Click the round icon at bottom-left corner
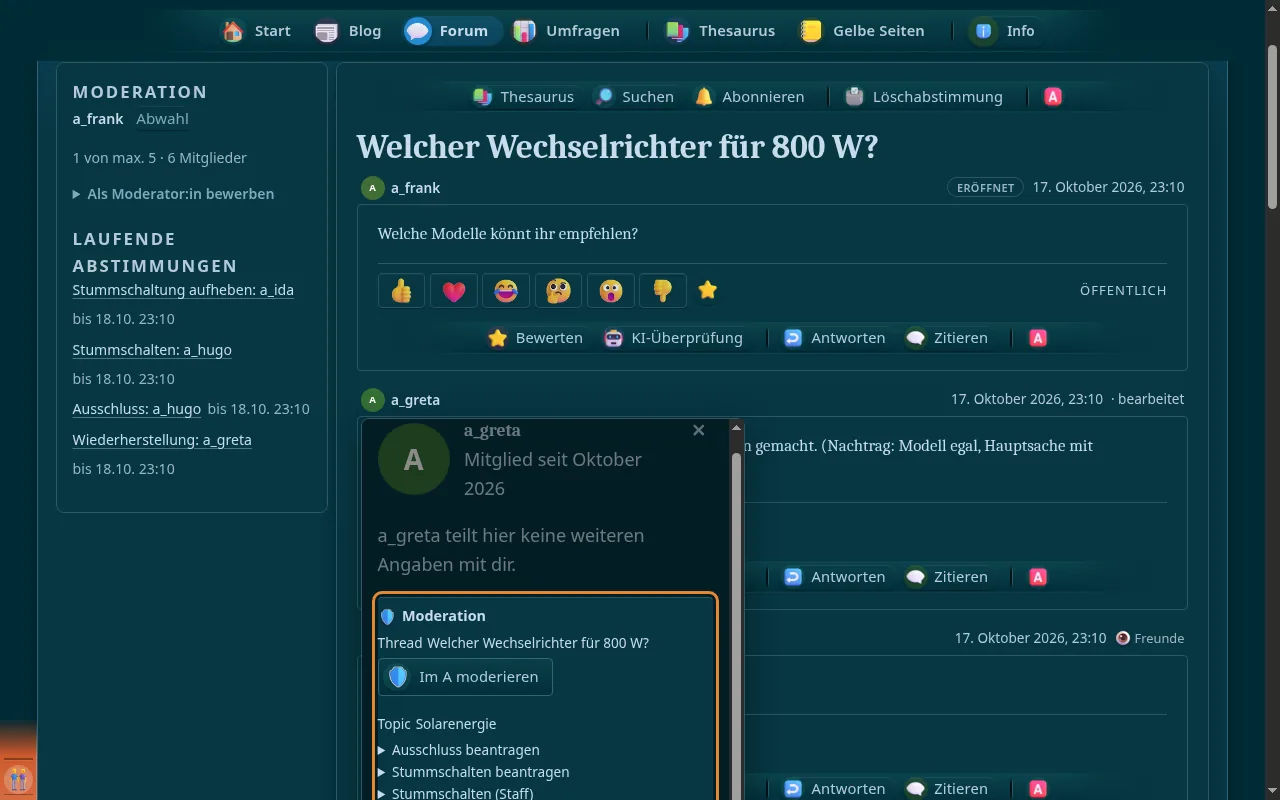The height and width of the screenshot is (800, 1280). click(18, 779)
